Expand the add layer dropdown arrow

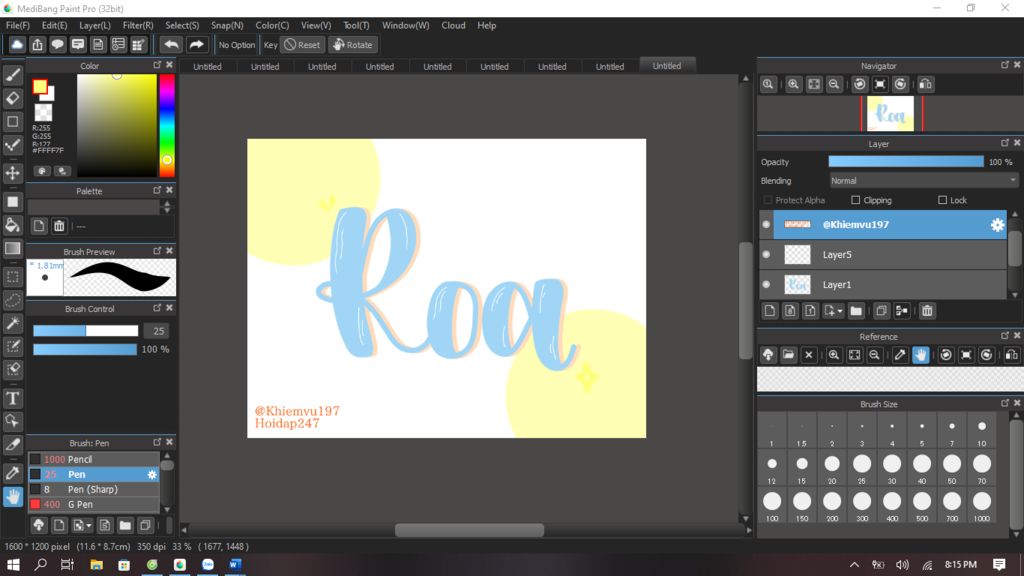pyautogui.click(x=840, y=311)
